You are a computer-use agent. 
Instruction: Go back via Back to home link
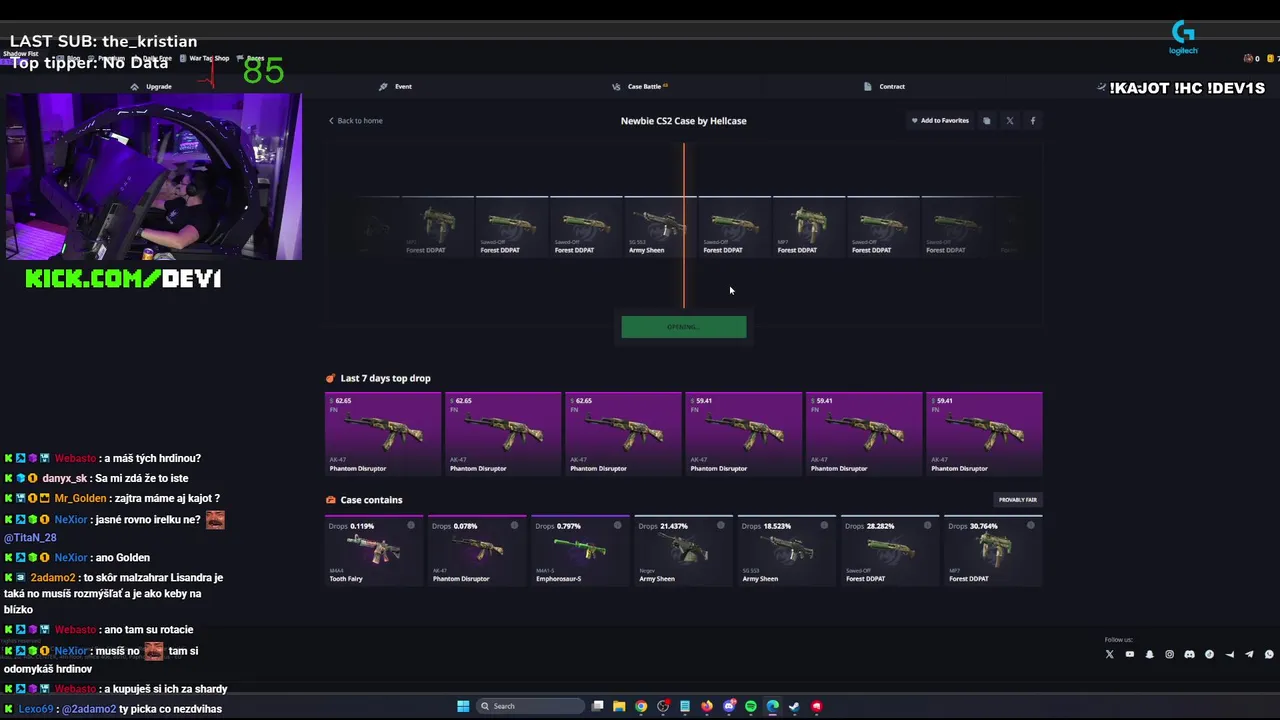coord(356,121)
